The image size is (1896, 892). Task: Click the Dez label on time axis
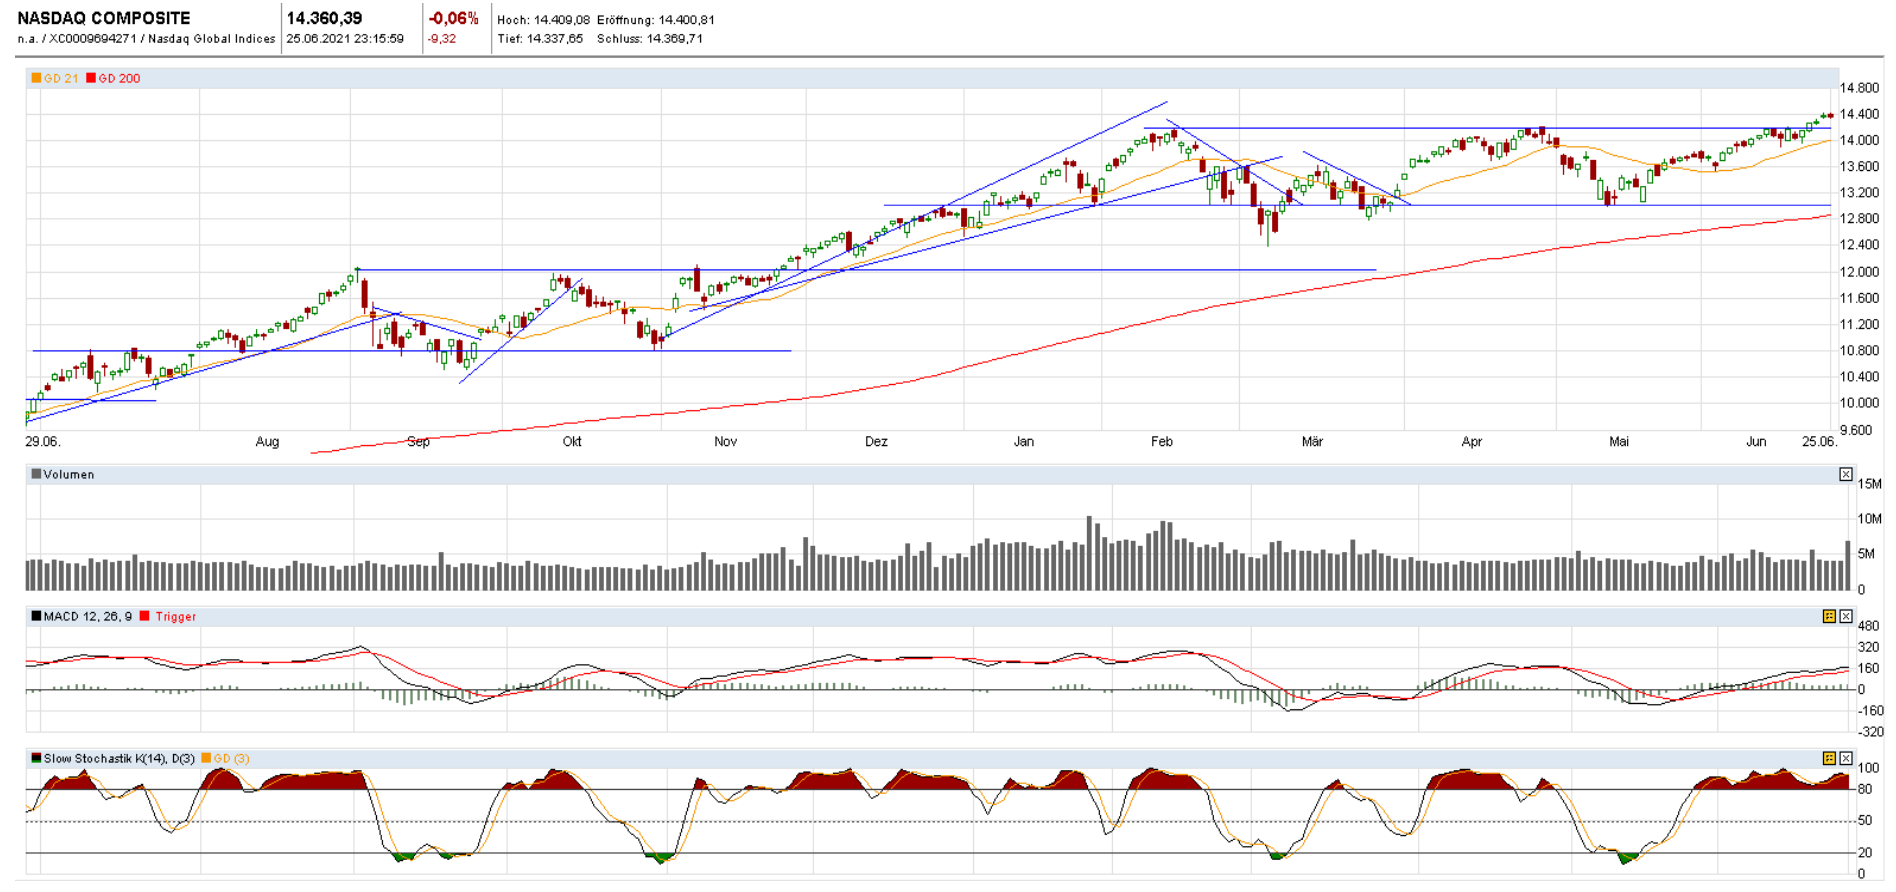[x=876, y=442]
